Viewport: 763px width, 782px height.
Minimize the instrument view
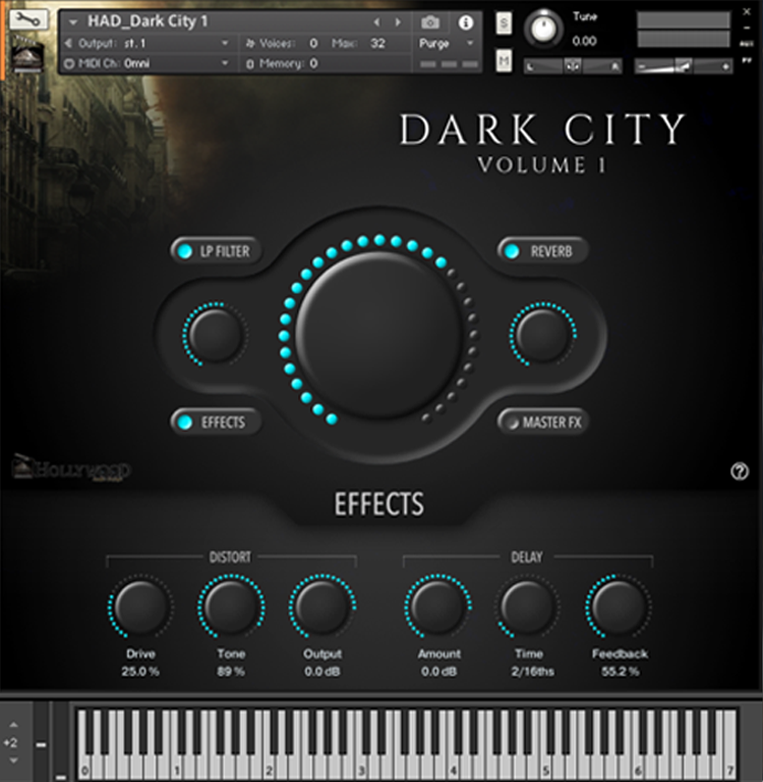pos(747,28)
